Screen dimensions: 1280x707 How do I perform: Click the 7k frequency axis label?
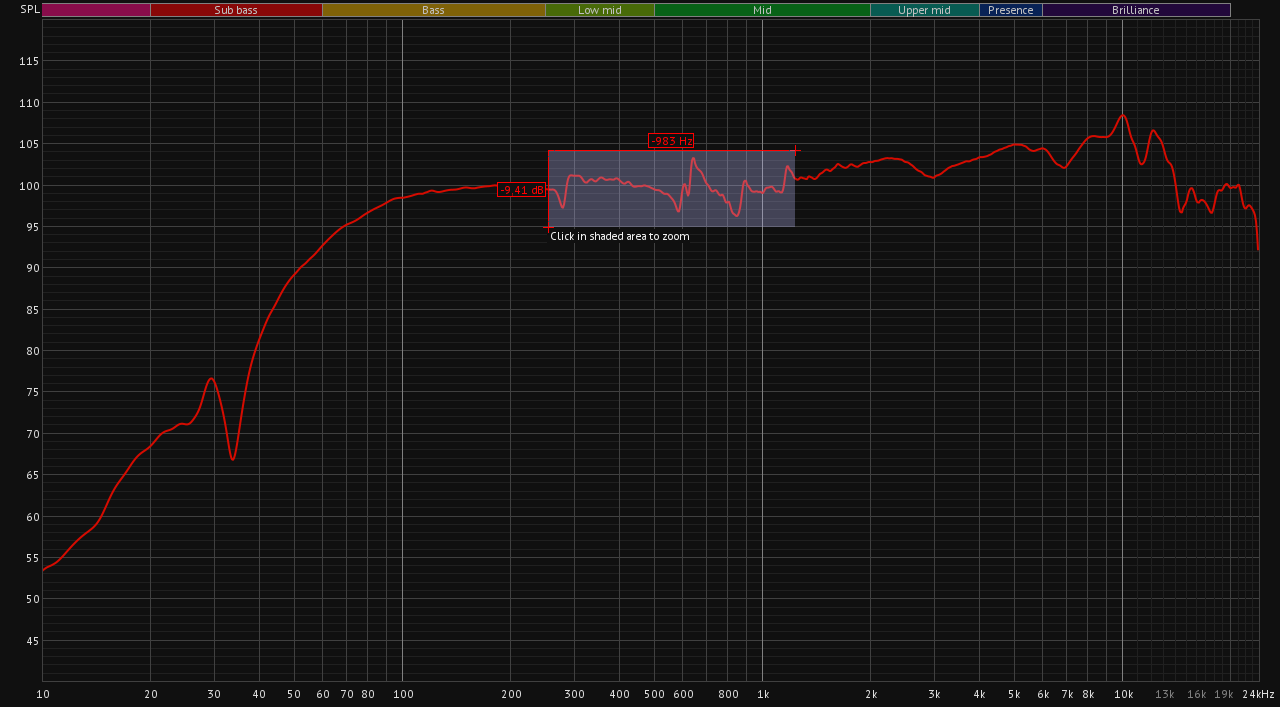[x=1067, y=694]
